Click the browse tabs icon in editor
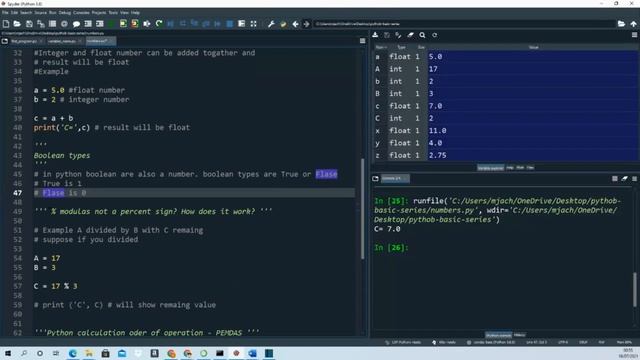This screenshot has height=360, width=640. coord(4,41)
